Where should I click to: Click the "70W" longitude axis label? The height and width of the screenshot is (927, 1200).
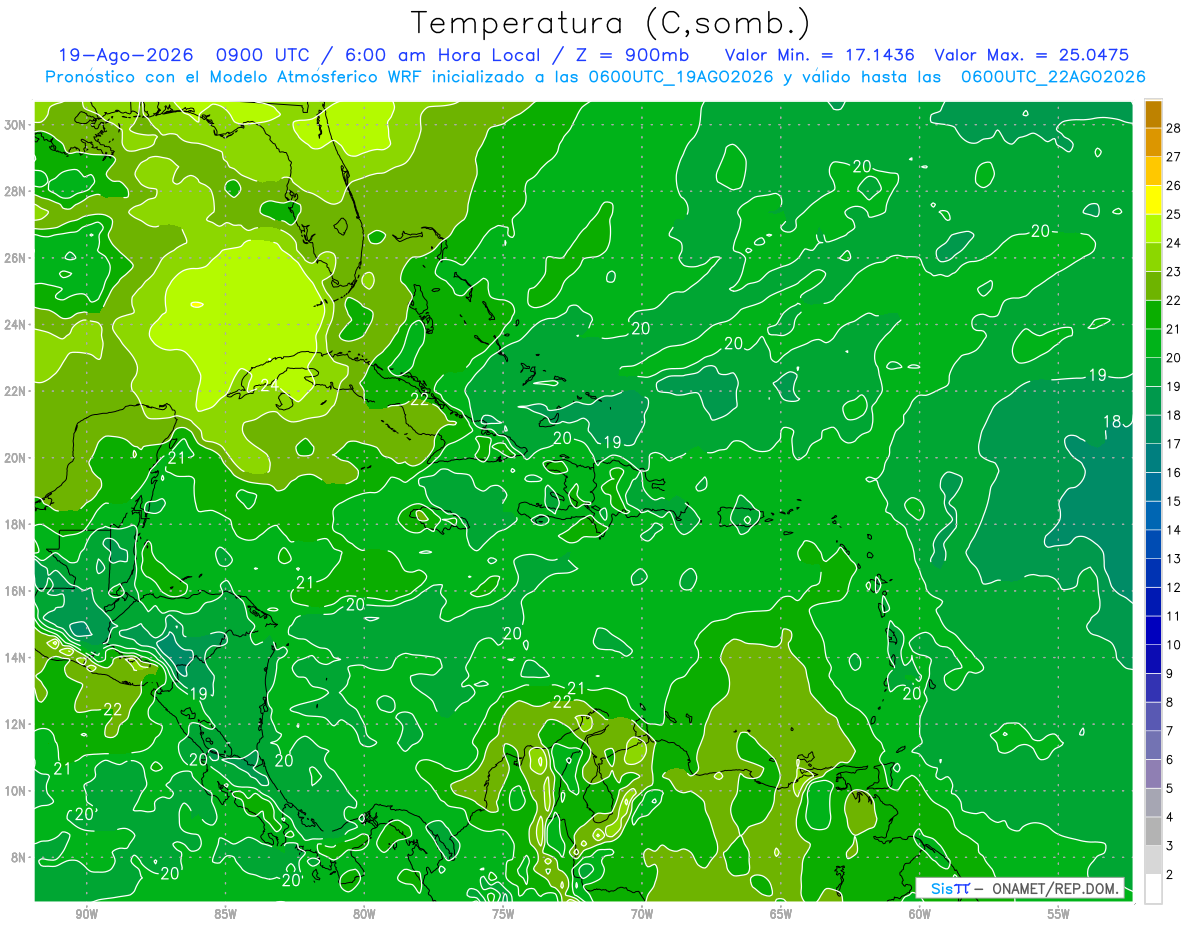pyautogui.click(x=642, y=914)
